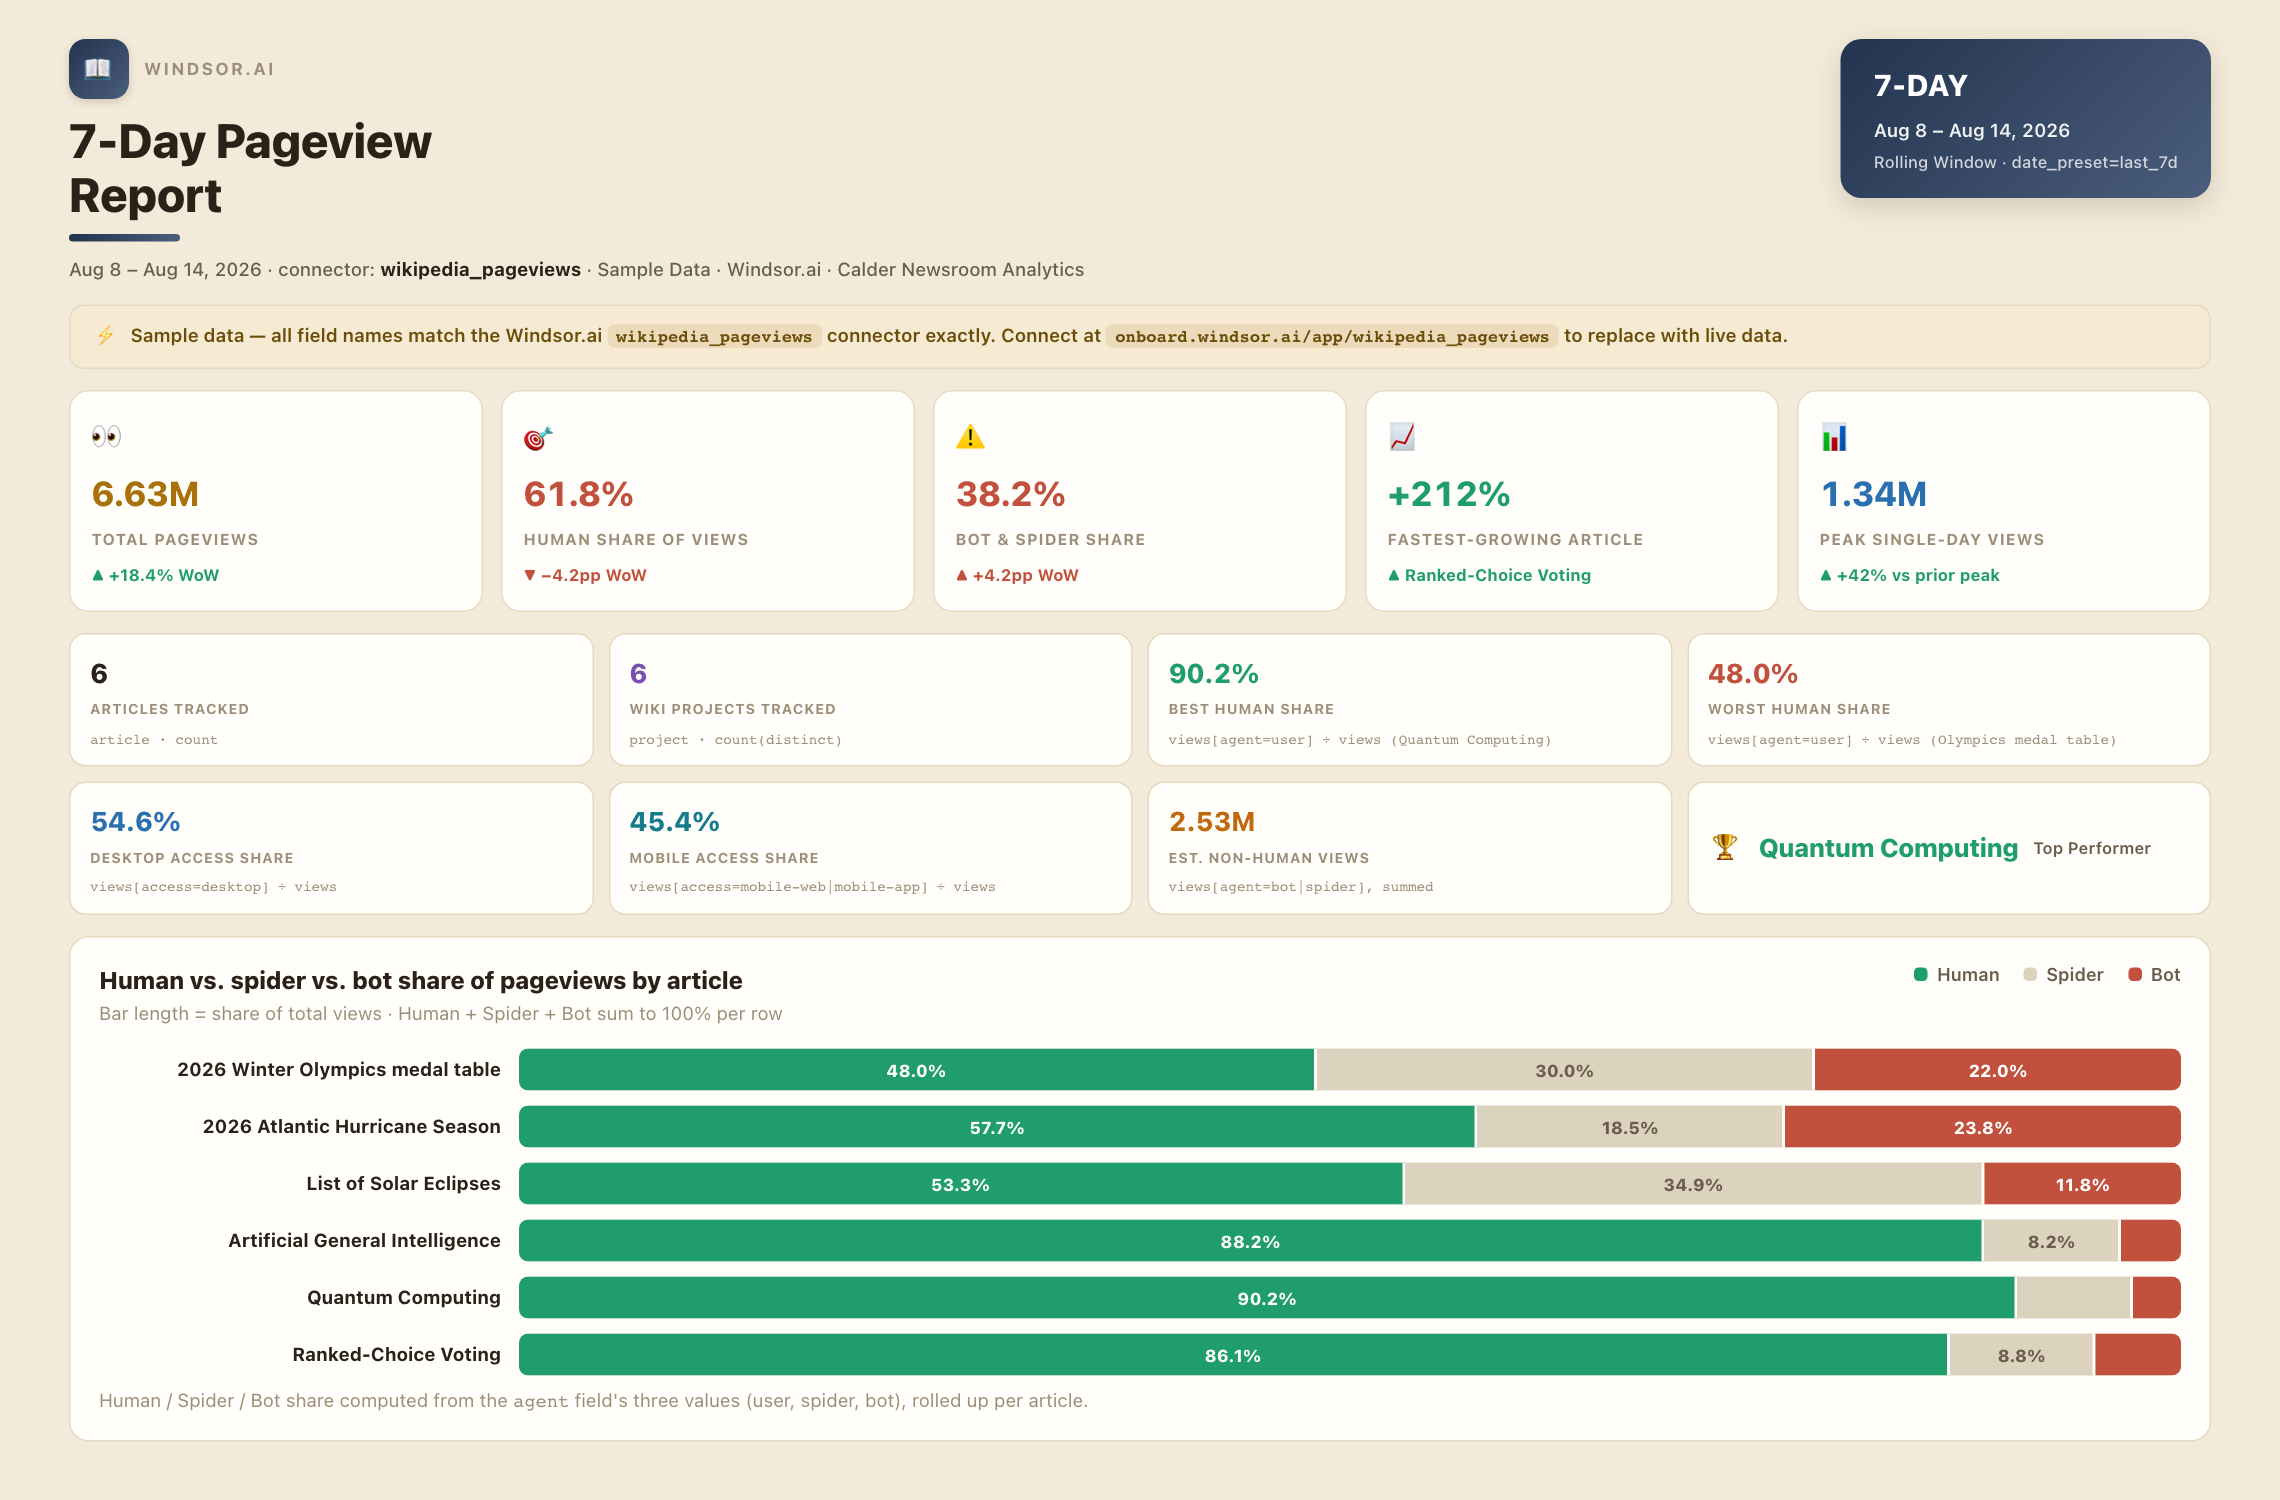The image size is (2280, 1500).
Task: Click the eyes icon on Total Pageviews card
Action: coord(106,437)
